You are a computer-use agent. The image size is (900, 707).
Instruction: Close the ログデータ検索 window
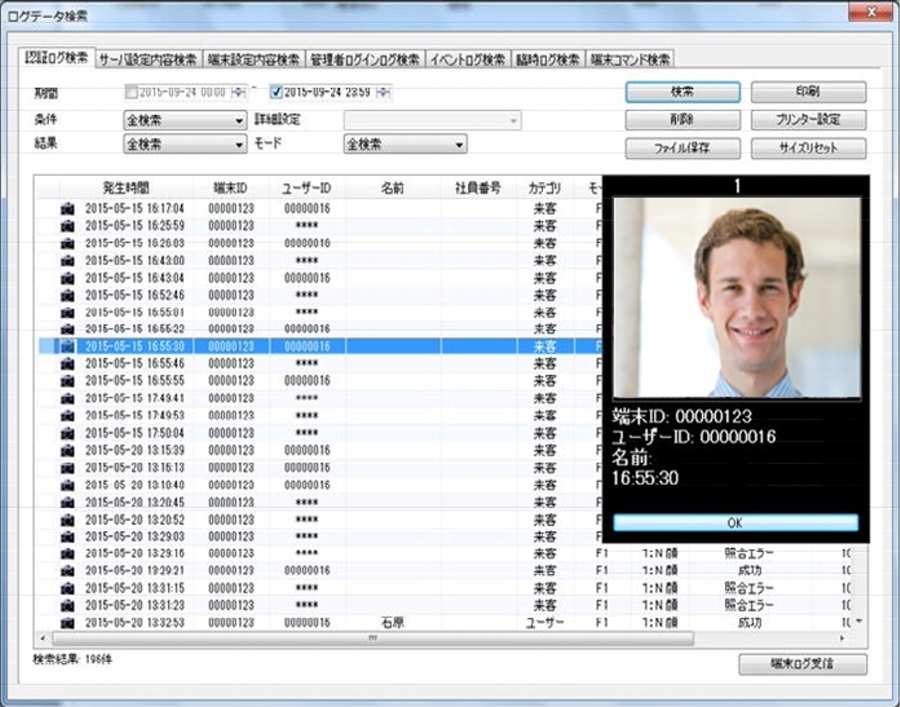point(871,11)
